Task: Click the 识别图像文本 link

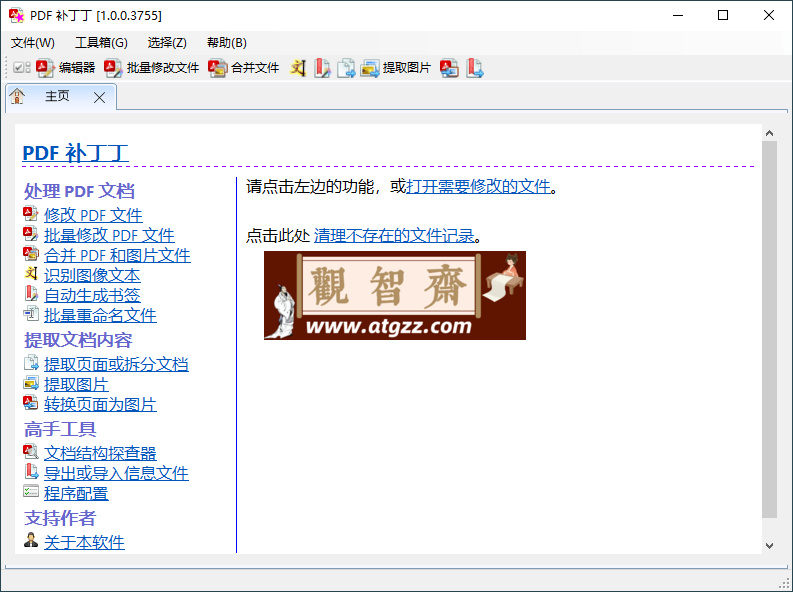Action: coord(92,275)
